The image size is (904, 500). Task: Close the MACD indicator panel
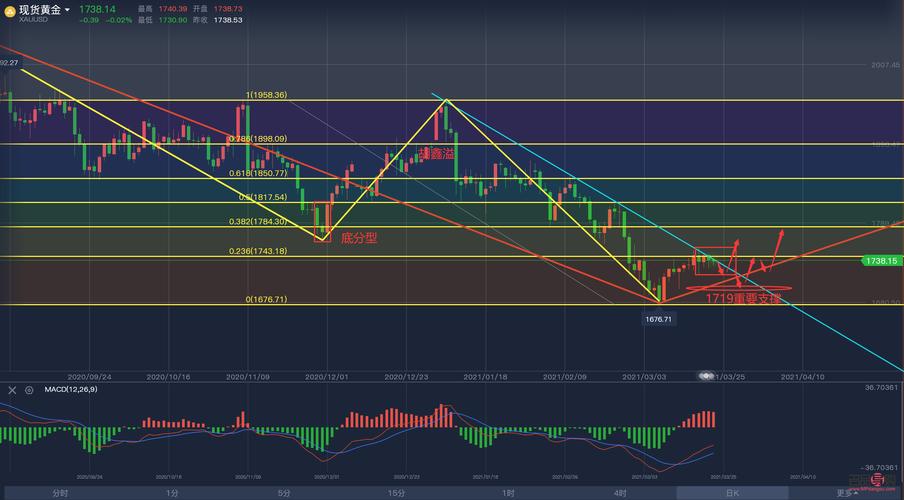pos(13,389)
